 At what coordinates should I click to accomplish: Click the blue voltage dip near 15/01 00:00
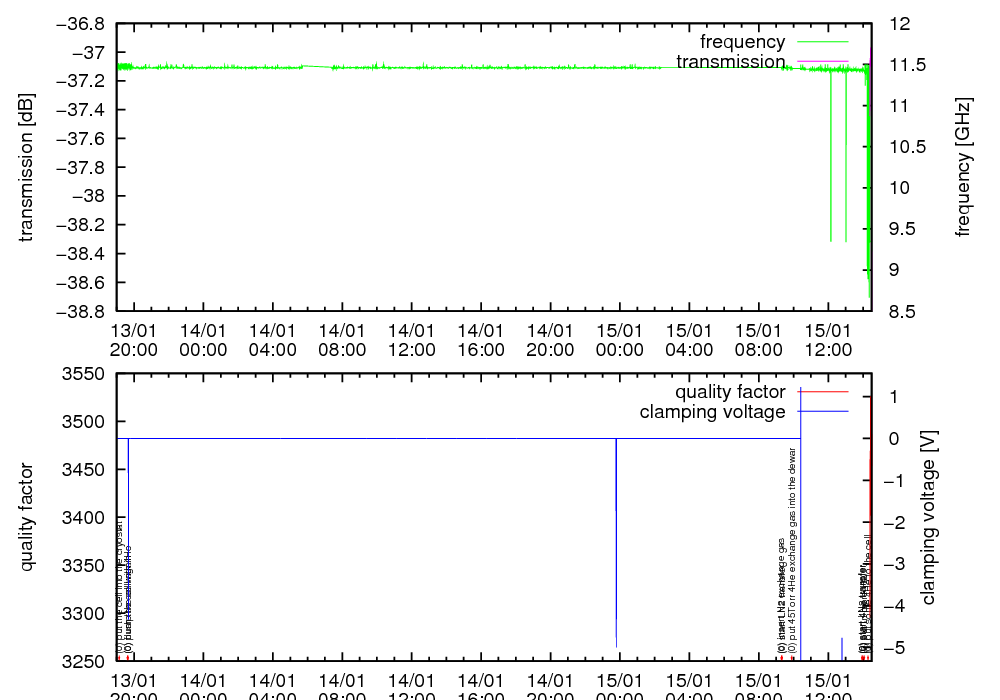point(616,540)
